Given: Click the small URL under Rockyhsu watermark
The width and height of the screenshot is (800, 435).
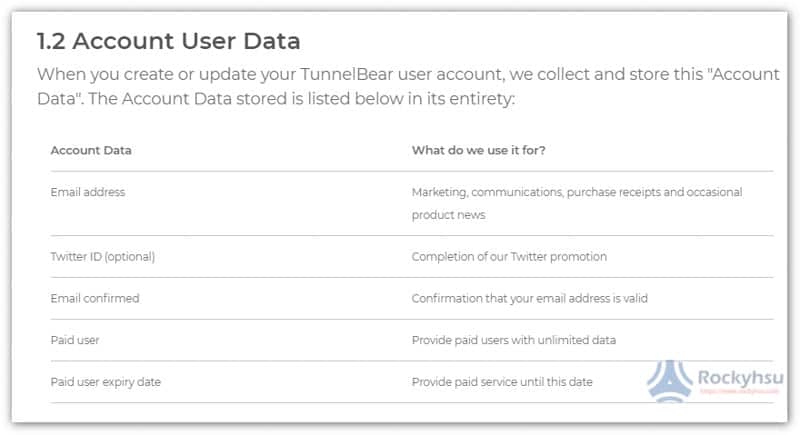Looking at the screenshot, I should [x=740, y=392].
